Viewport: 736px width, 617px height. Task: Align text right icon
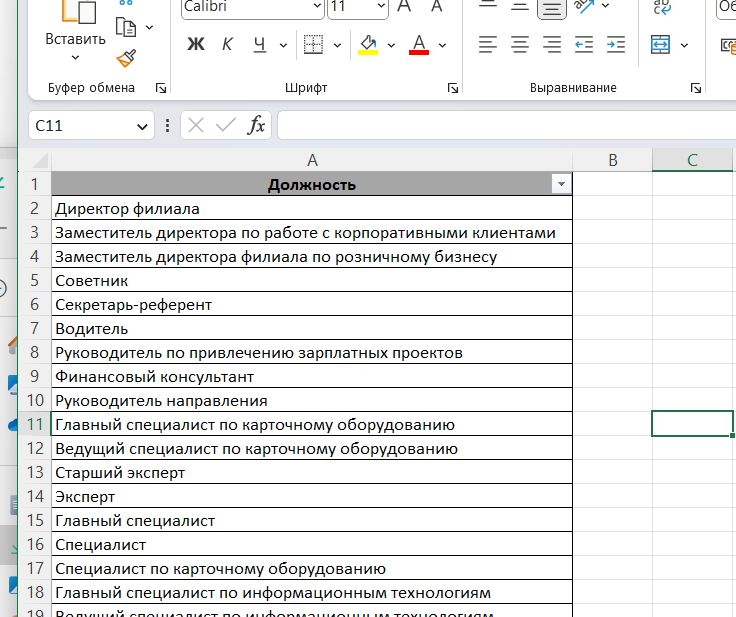552,45
